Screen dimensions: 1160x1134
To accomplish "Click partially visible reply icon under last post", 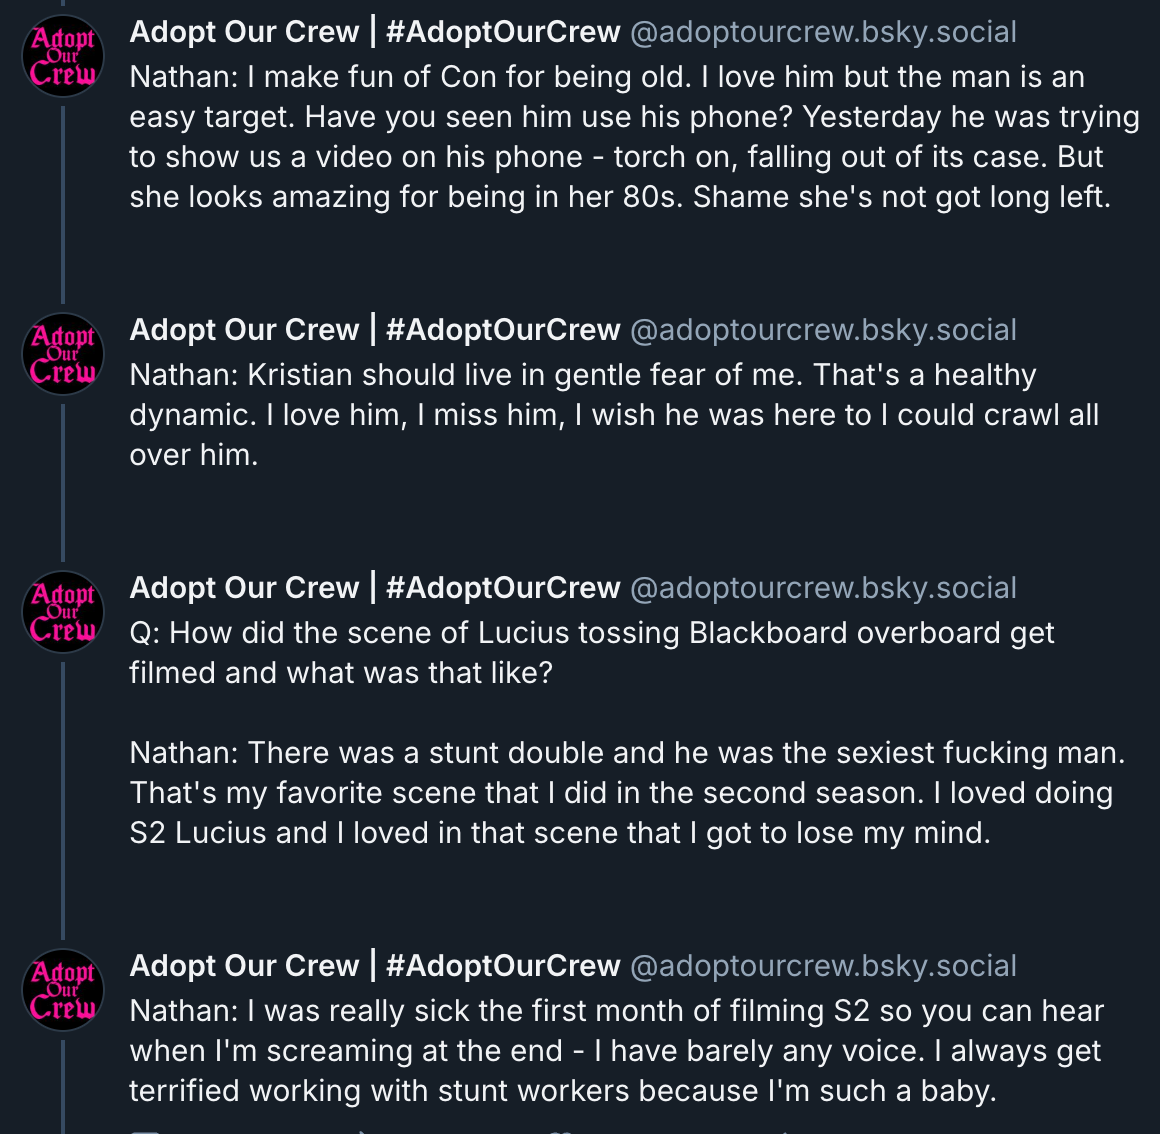I will [146, 1130].
